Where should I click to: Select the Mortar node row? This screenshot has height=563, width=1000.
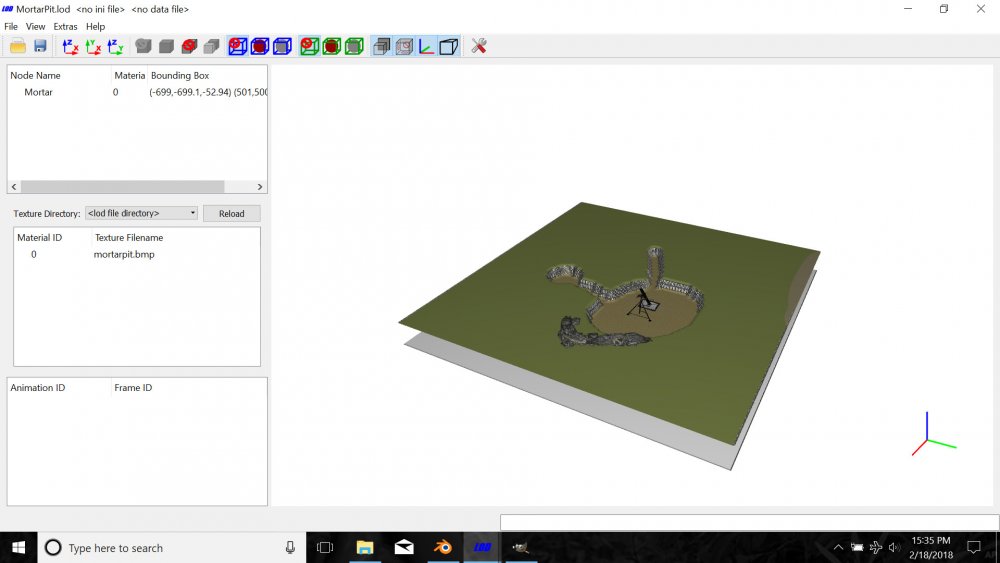137,92
